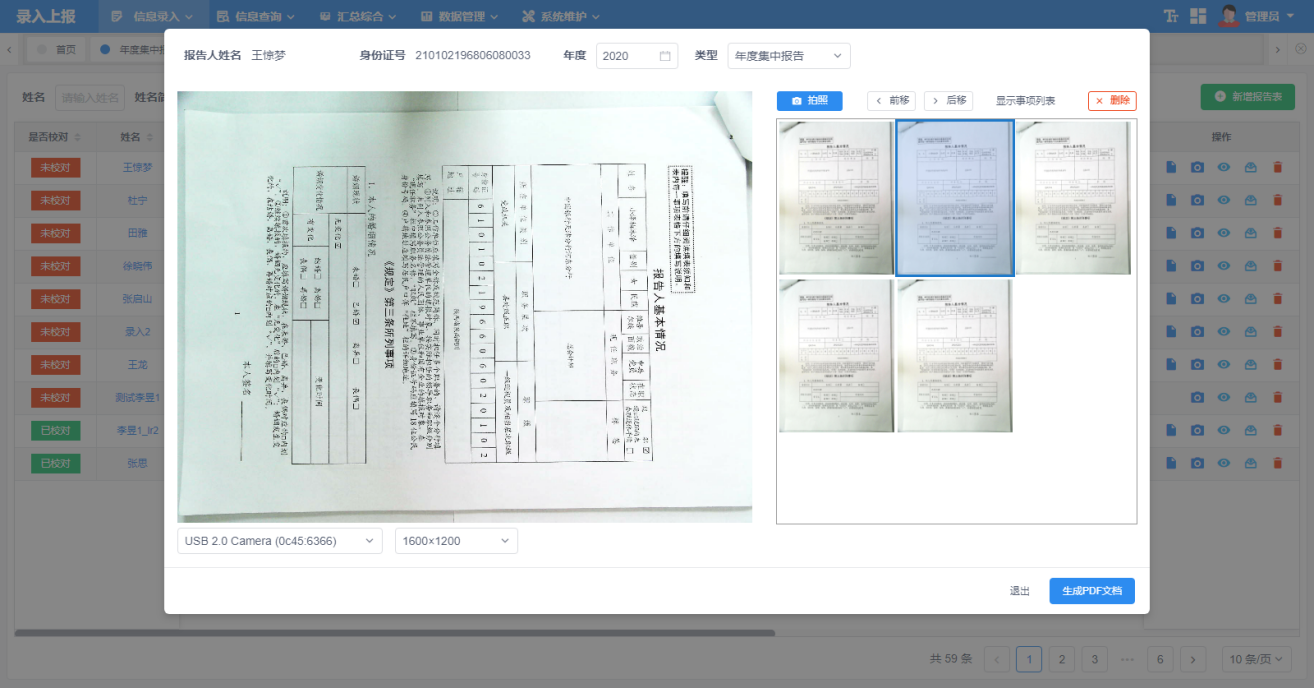Click the inbox icon in 张启山 row
1314x688 pixels.
coord(1250,299)
